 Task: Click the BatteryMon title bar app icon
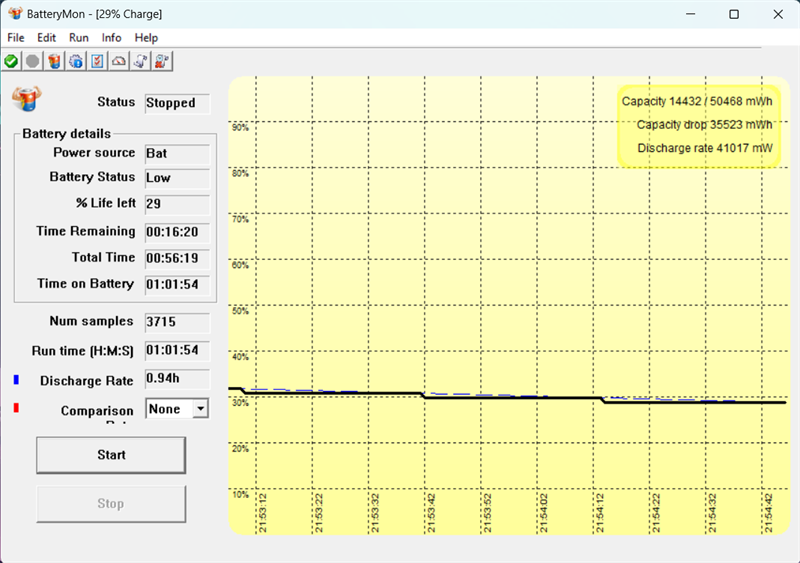pos(15,14)
